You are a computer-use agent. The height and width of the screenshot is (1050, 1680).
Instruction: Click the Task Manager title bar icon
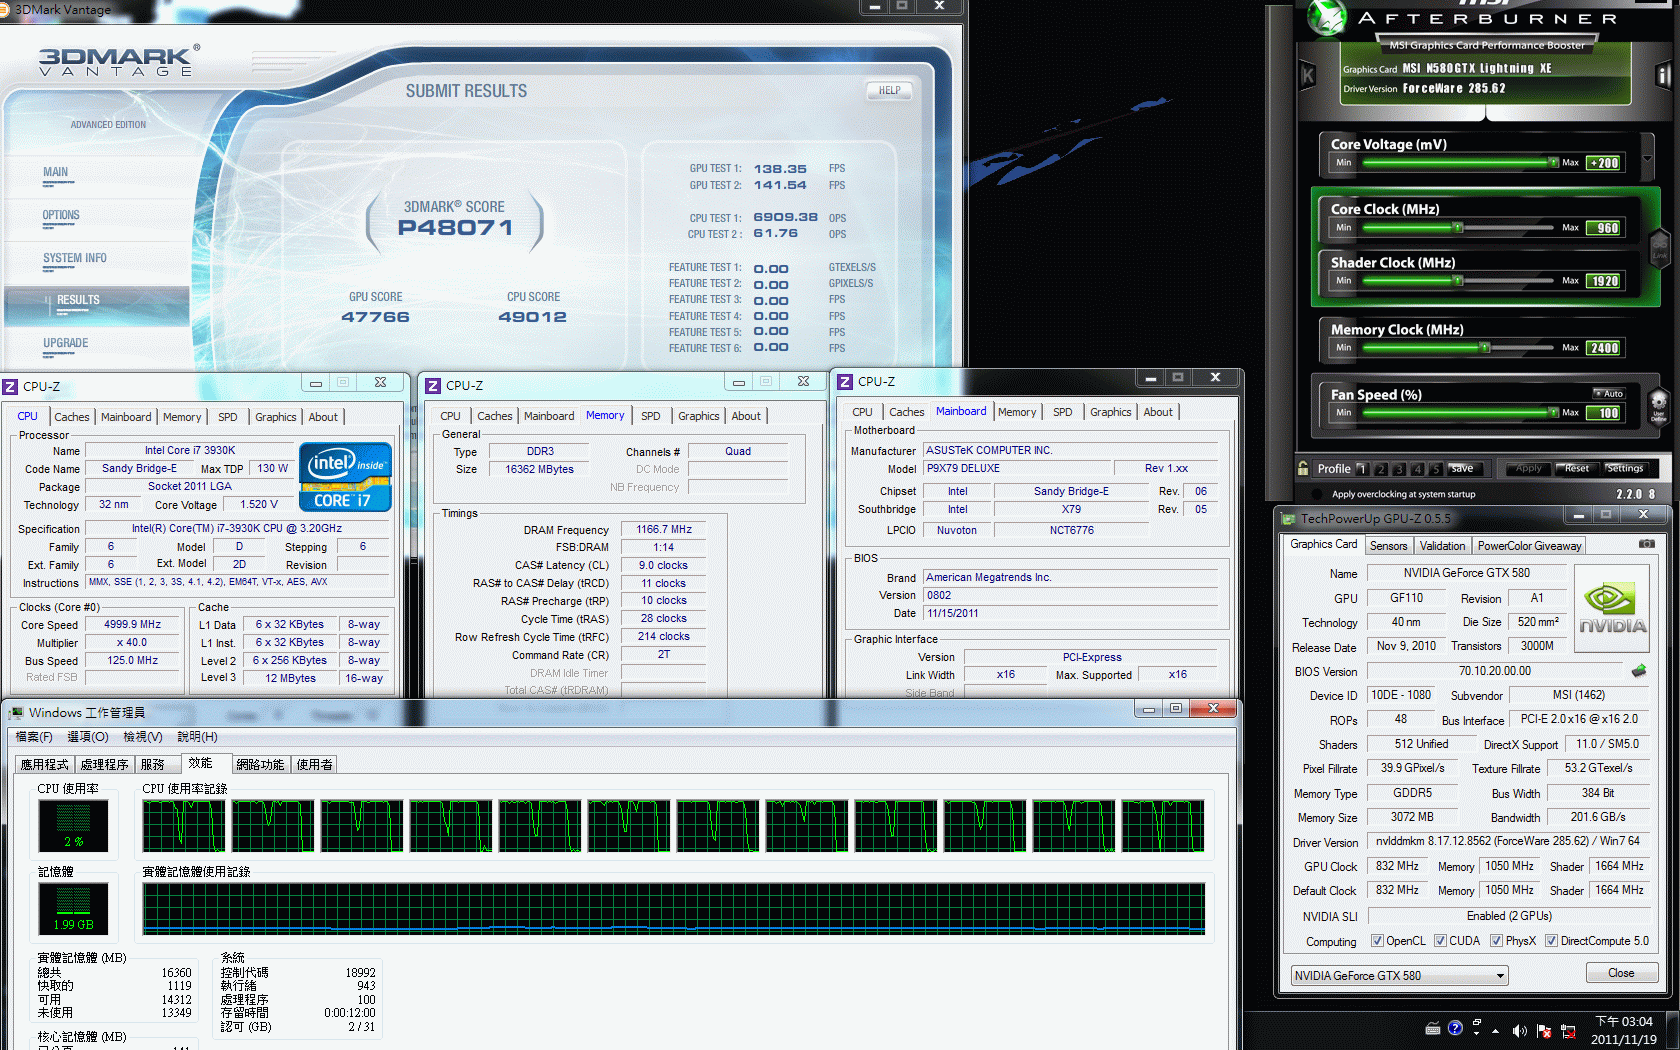pyautogui.click(x=16, y=712)
